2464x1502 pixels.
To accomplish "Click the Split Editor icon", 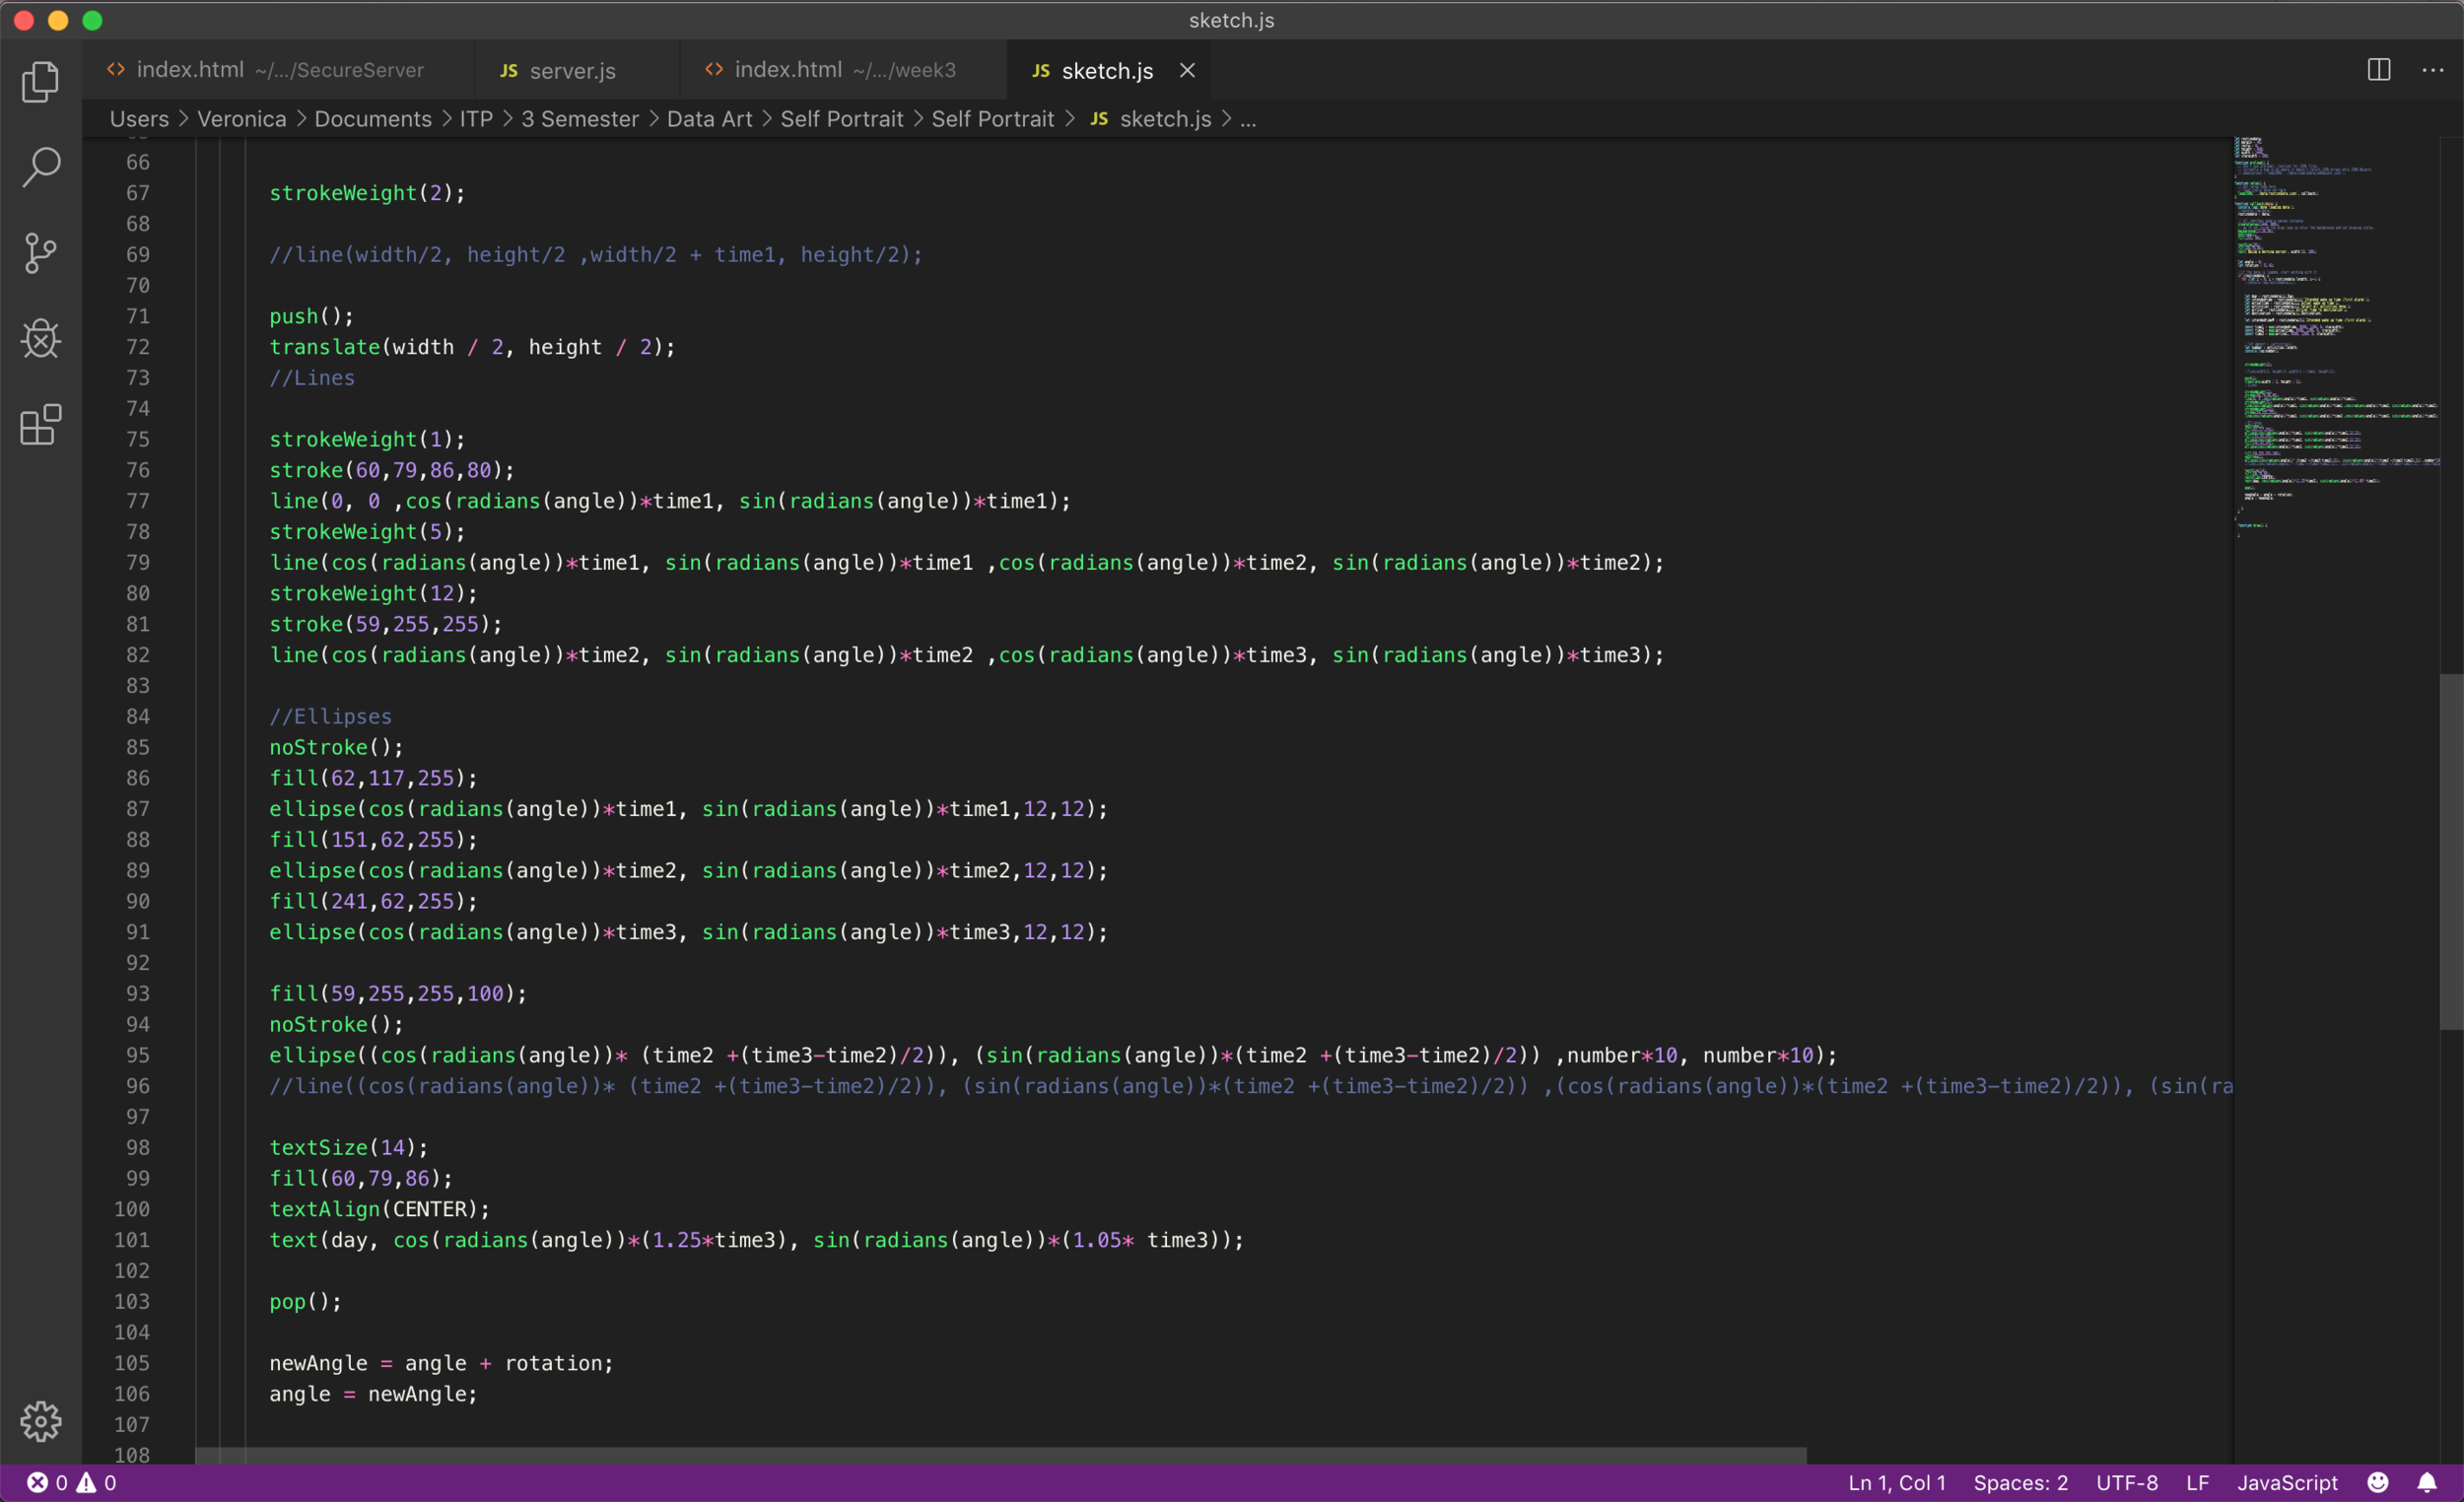I will tap(2379, 70).
